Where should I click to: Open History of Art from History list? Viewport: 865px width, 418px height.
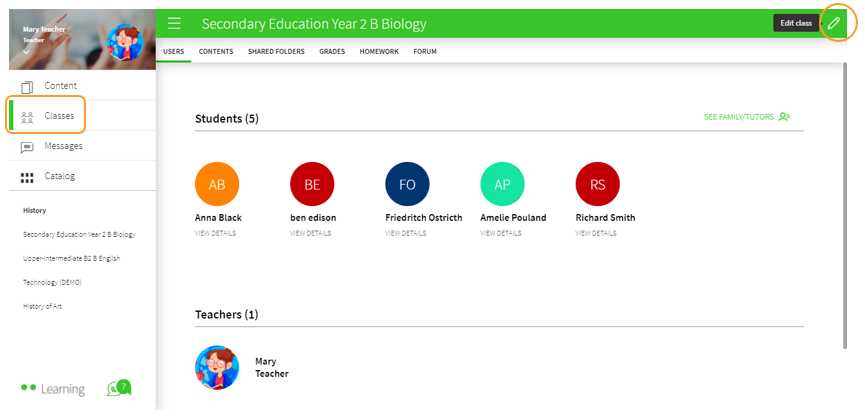point(42,306)
